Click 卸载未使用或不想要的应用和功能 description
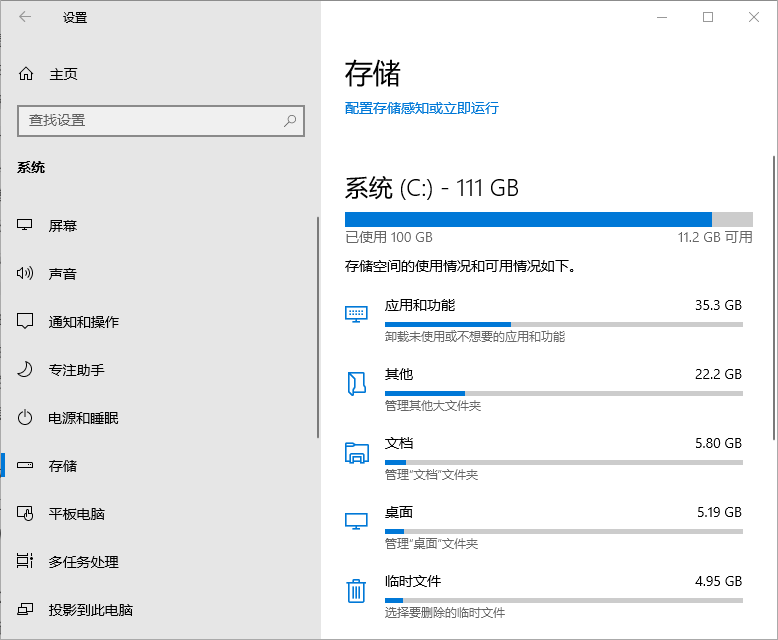Image resolution: width=778 pixels, height=640 pixels. (475, 337)
